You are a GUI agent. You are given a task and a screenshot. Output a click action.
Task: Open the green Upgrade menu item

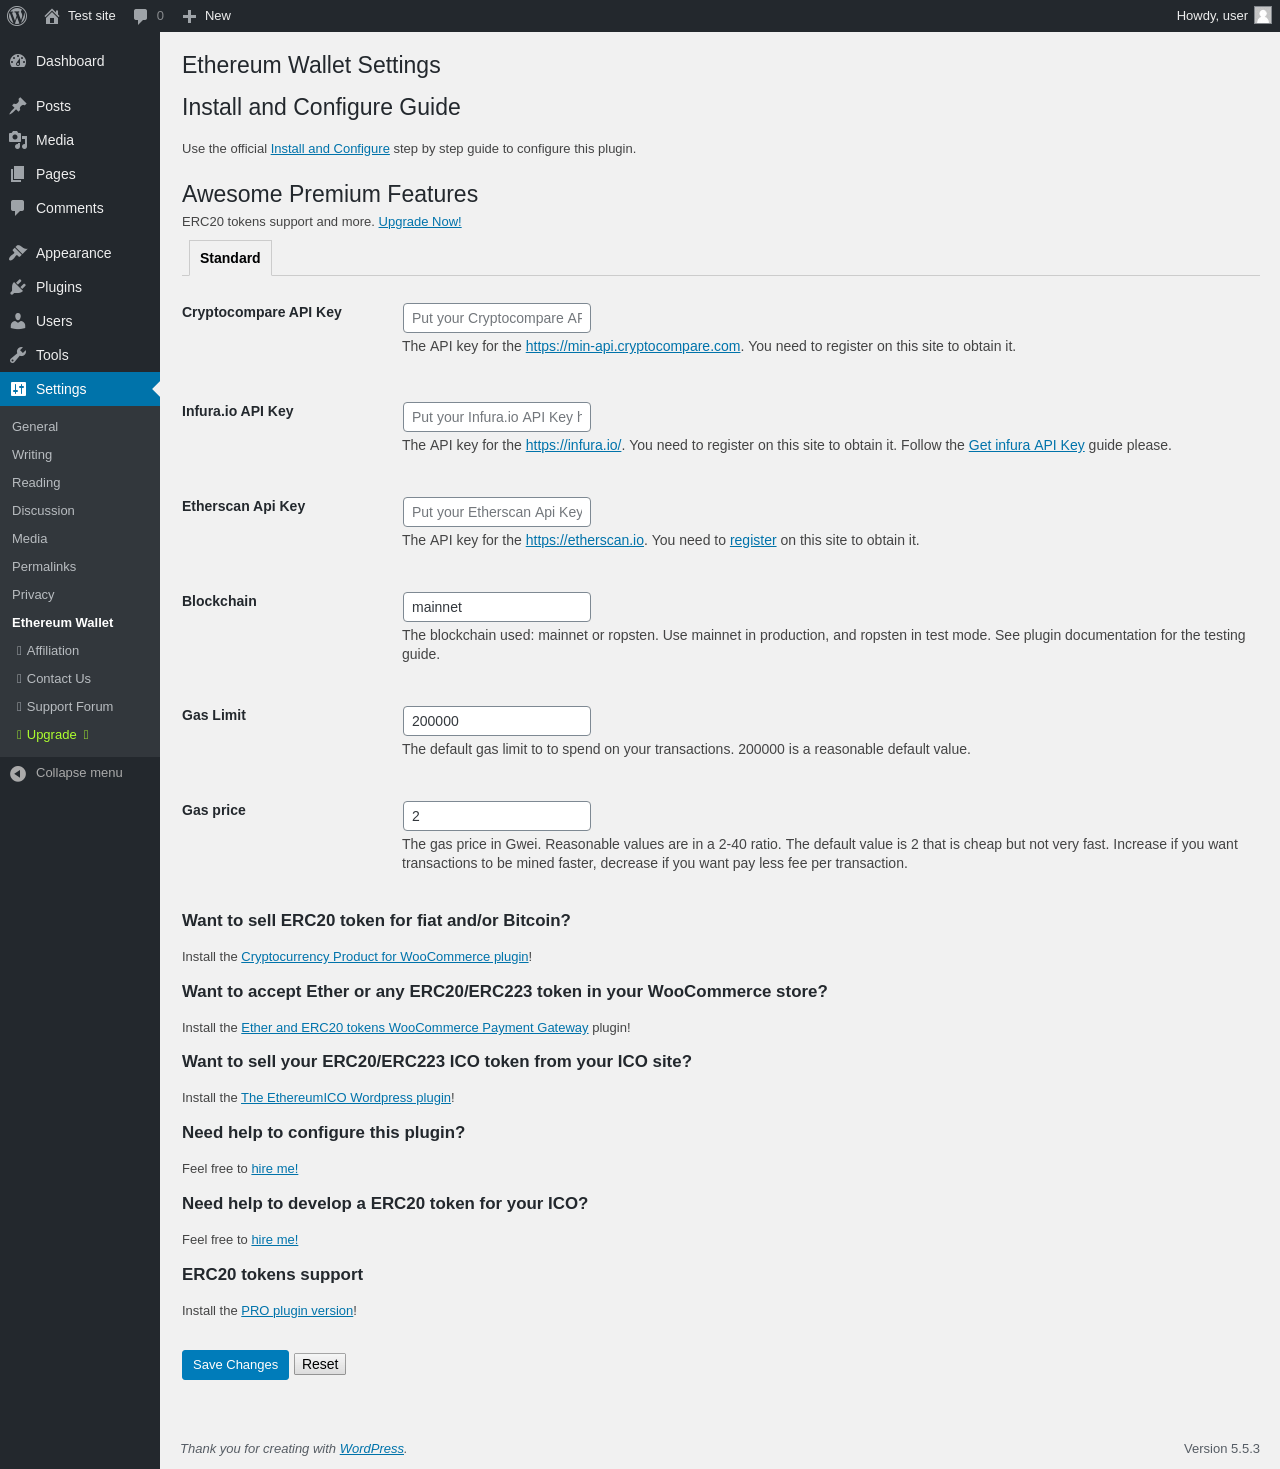pos(52,735)
